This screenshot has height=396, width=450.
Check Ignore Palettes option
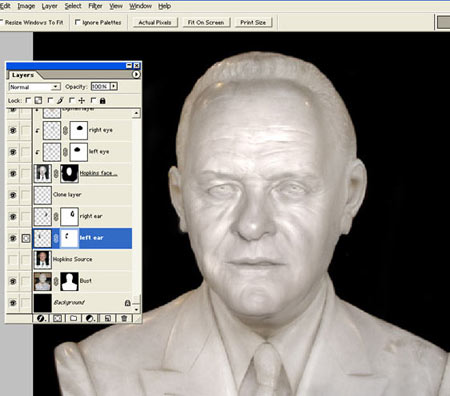tap(78, 22)
